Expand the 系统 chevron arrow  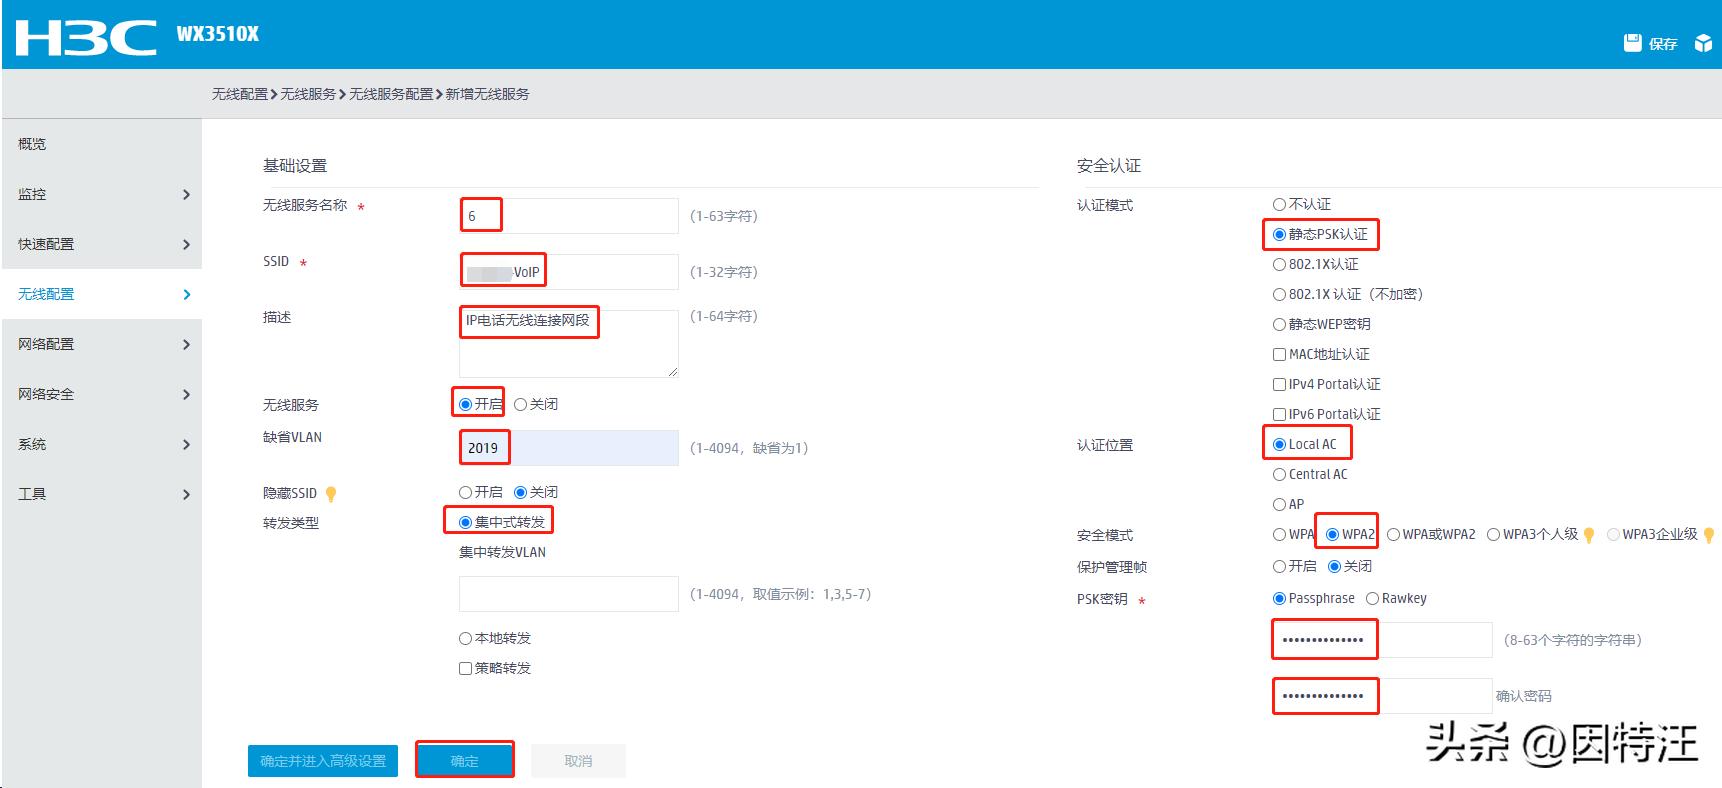click(186, 444)
